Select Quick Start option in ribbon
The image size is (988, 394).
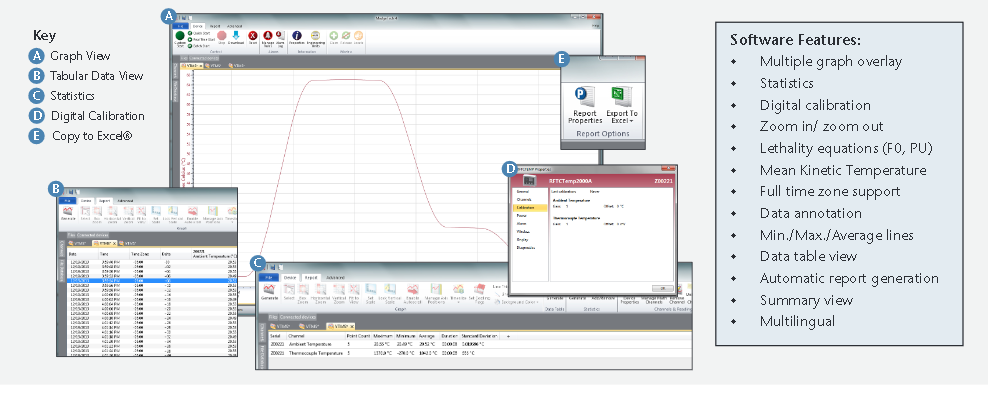point(198,33)
